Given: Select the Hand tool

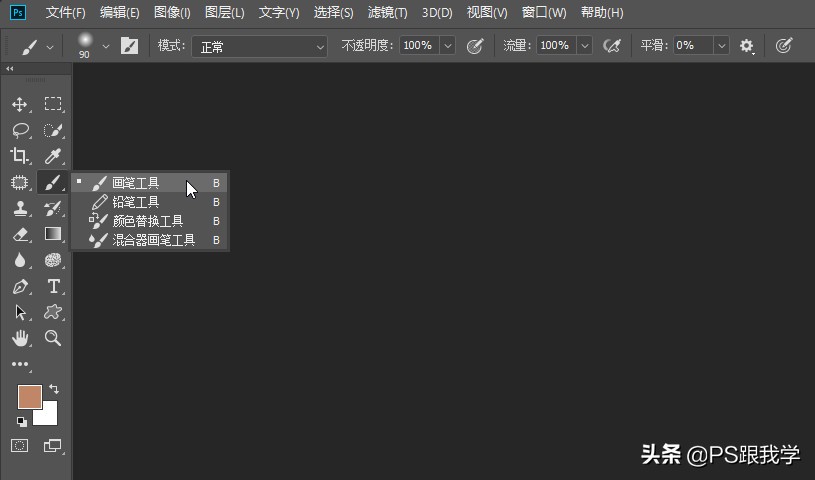Looking at the screenshot, I should [20, 338].
